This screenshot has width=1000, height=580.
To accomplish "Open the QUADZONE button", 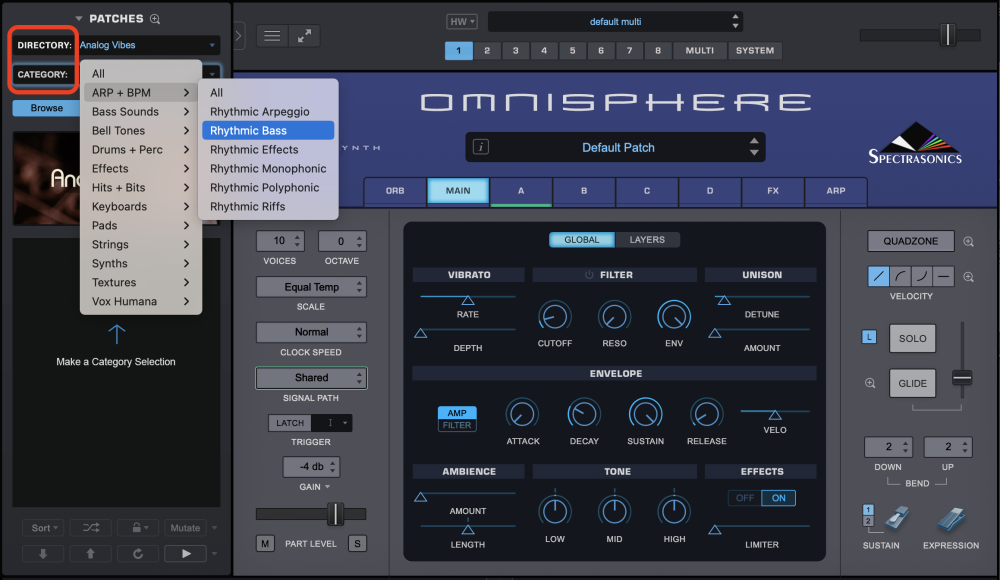I will pos(911,241).
